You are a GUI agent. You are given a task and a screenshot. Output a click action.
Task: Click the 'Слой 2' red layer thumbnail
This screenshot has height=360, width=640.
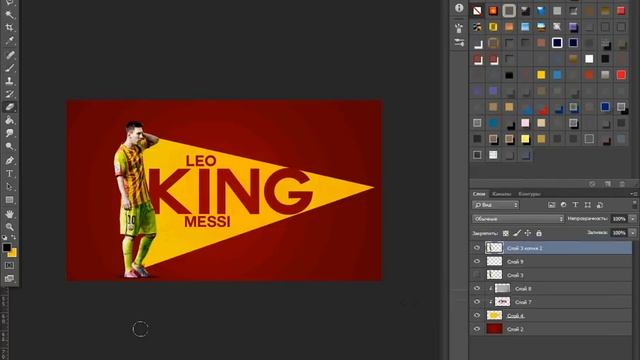tap(494, 329)
